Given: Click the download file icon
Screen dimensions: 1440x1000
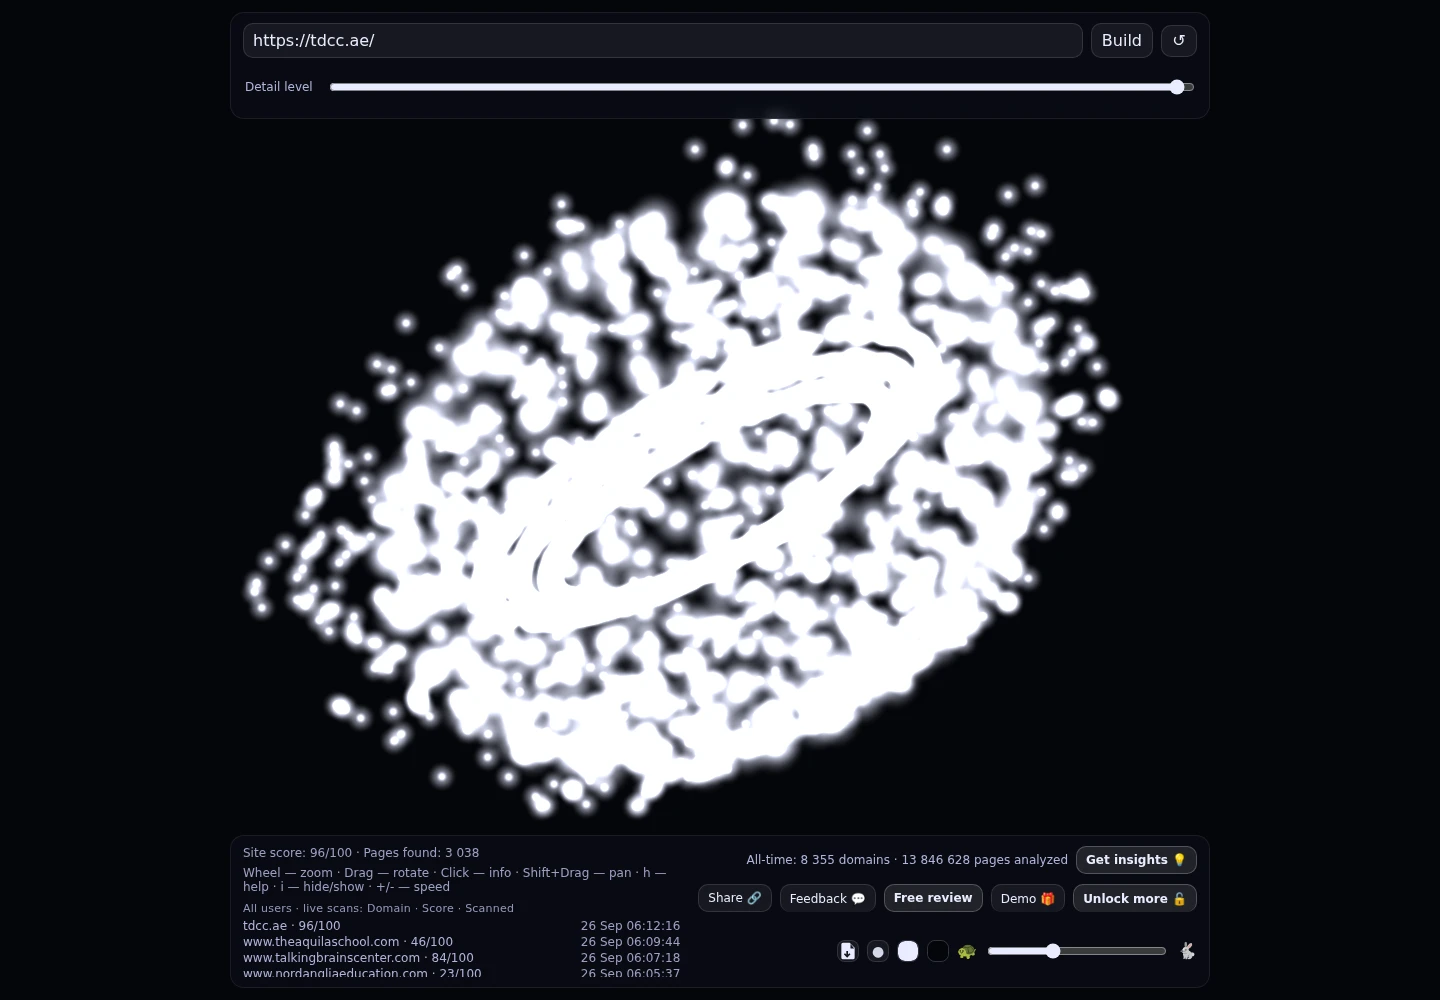Looking at the screenshot, I should point(848,951).
